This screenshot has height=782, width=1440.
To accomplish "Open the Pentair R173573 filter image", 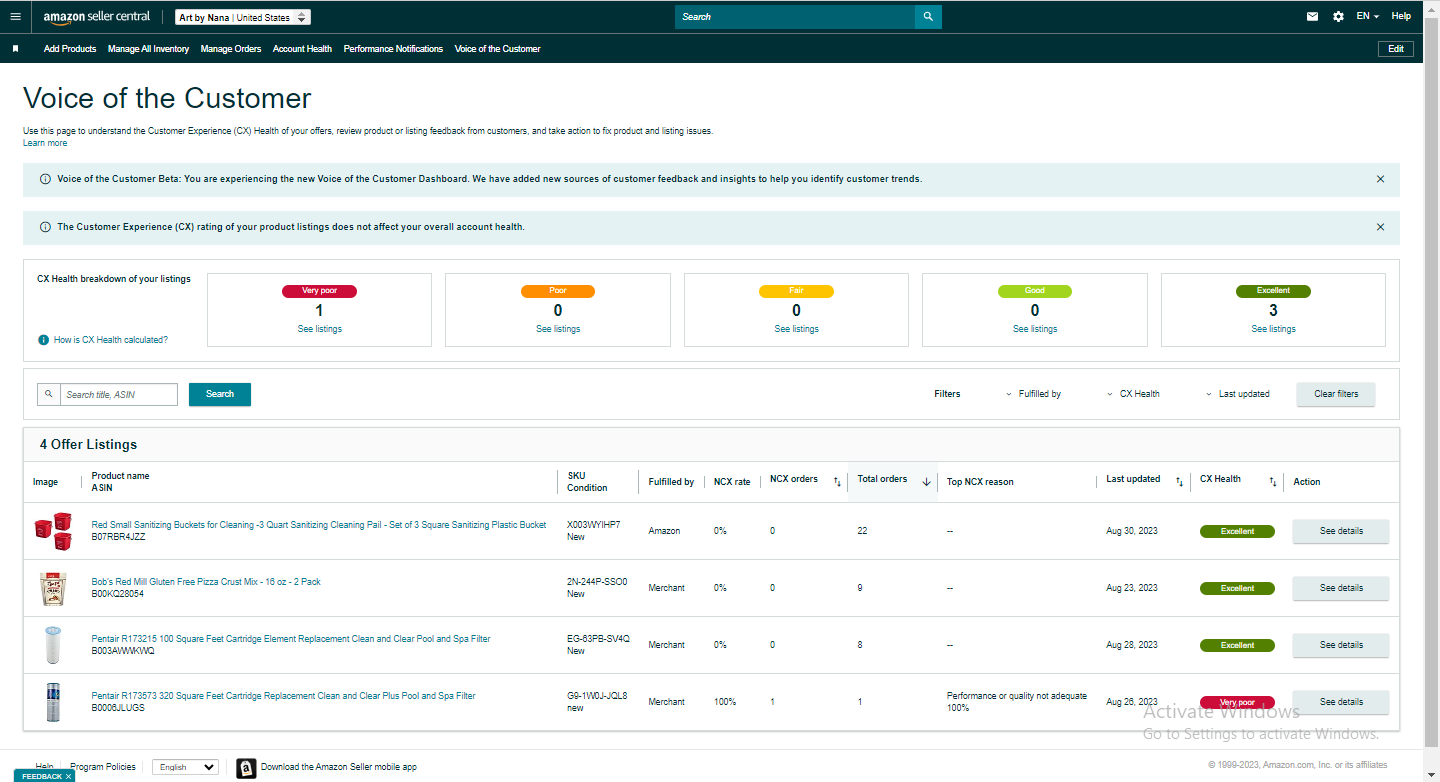I will point(53,702).
